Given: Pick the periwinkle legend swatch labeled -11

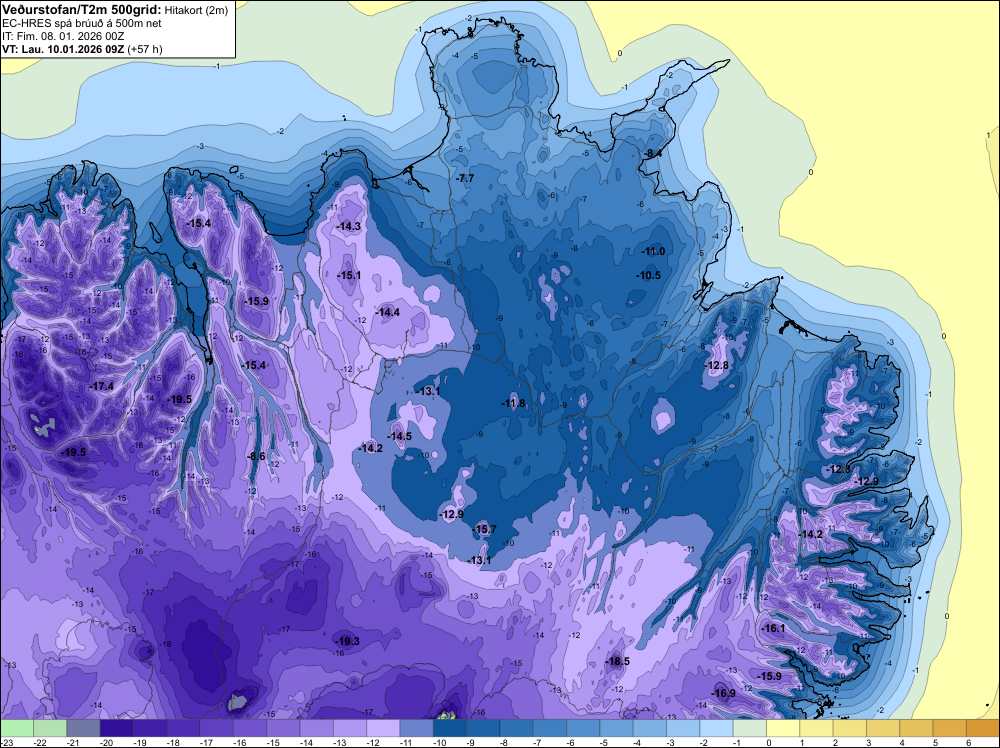Looking at the screenshot, I should pyautogui.click(x=416, y=728).
